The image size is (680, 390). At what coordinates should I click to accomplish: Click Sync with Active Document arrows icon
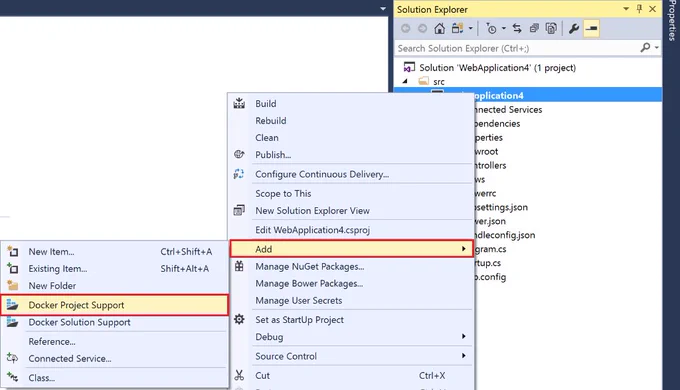(x=517, y=29)
